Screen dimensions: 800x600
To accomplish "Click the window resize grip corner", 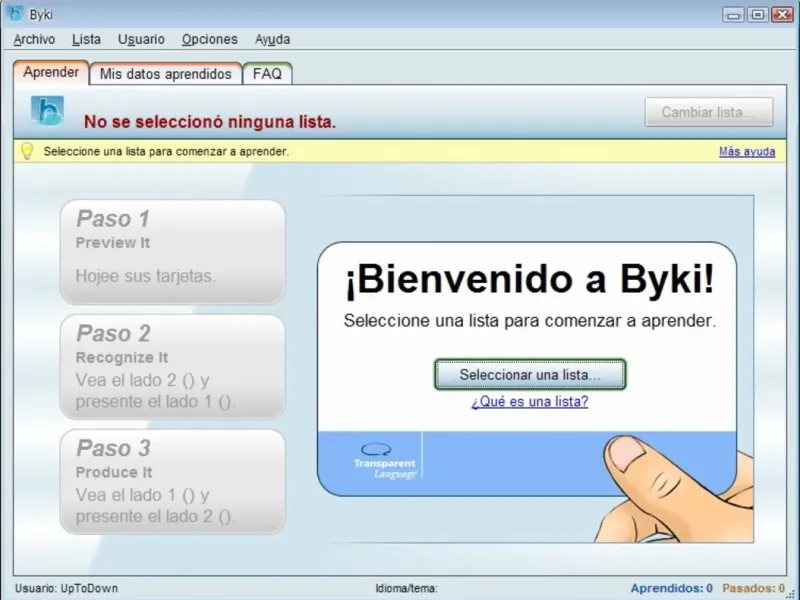I will [791, 593].
